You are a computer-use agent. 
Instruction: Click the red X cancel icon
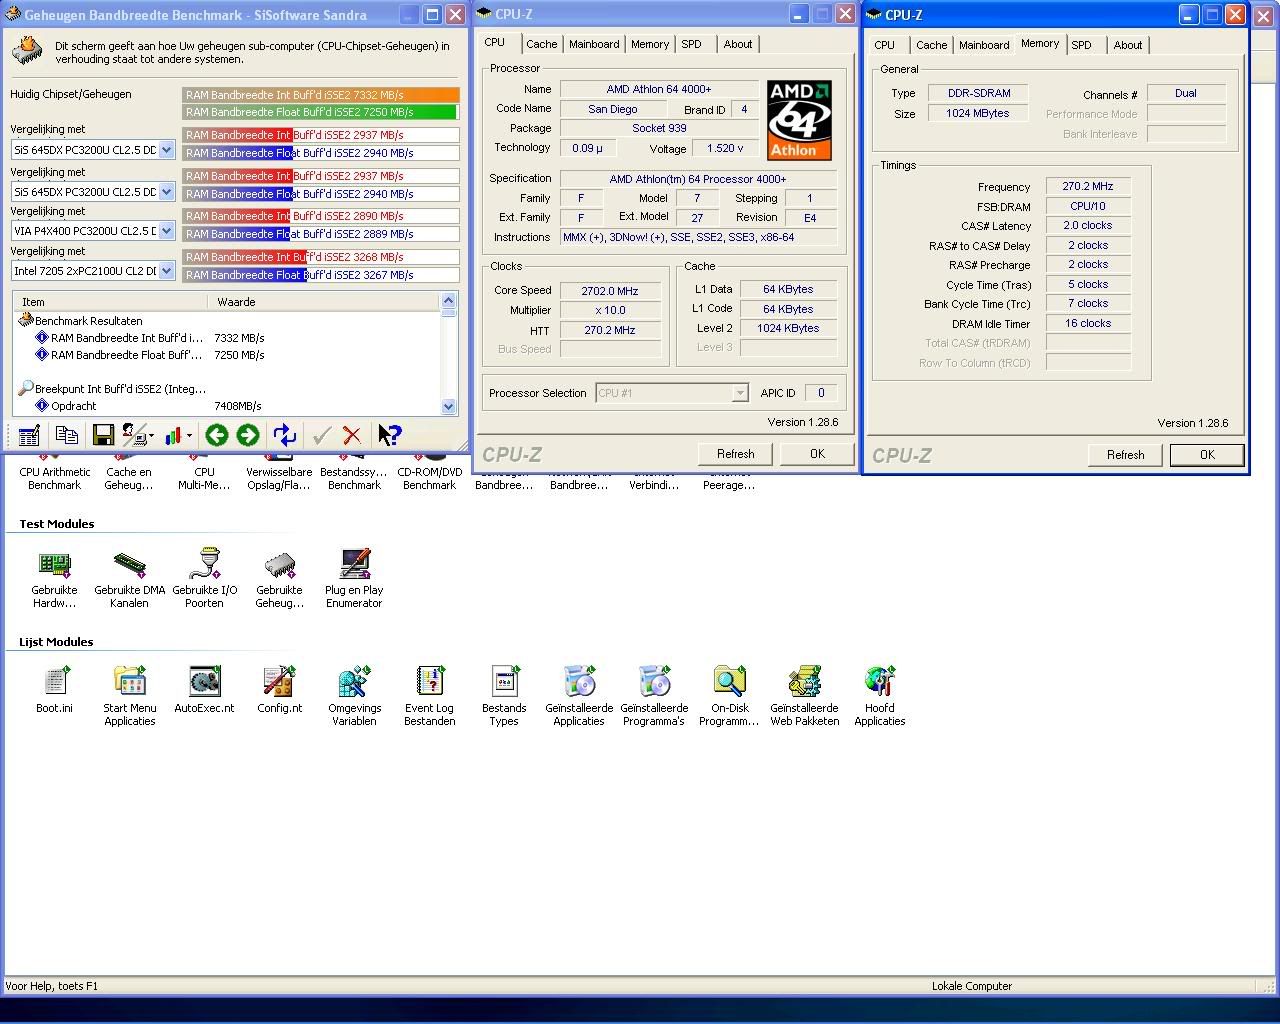point(352,435)
